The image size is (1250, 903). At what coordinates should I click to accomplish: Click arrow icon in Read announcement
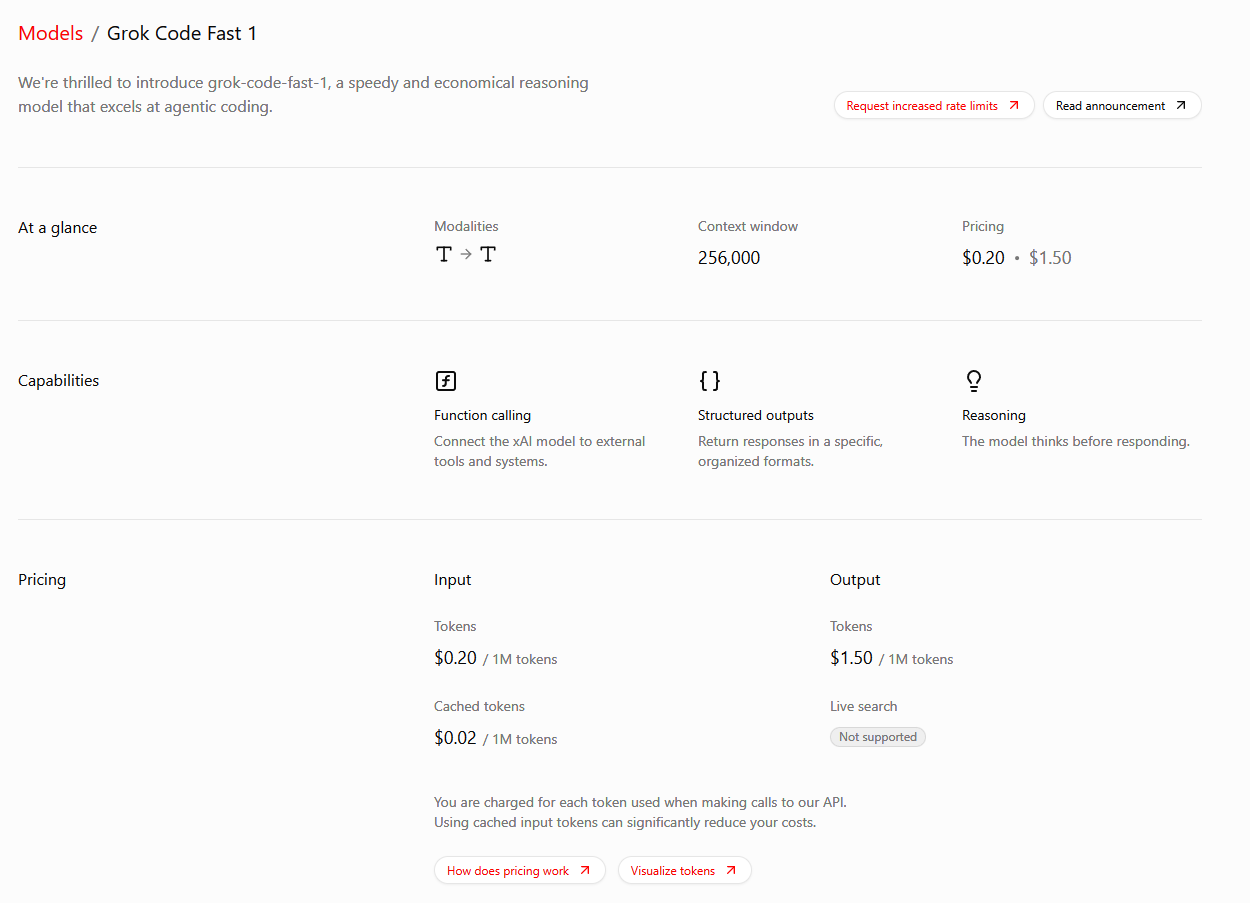tap(1181, 105)
